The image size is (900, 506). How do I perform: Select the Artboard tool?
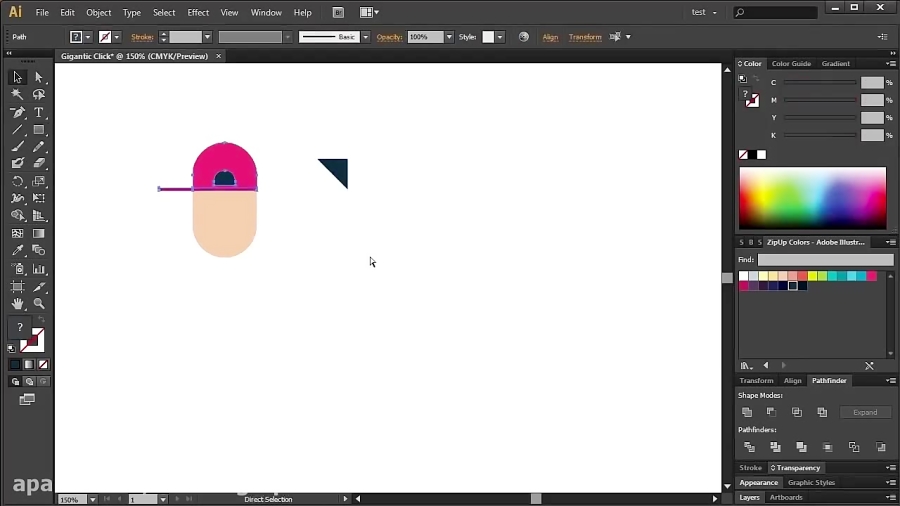(17, 287)
